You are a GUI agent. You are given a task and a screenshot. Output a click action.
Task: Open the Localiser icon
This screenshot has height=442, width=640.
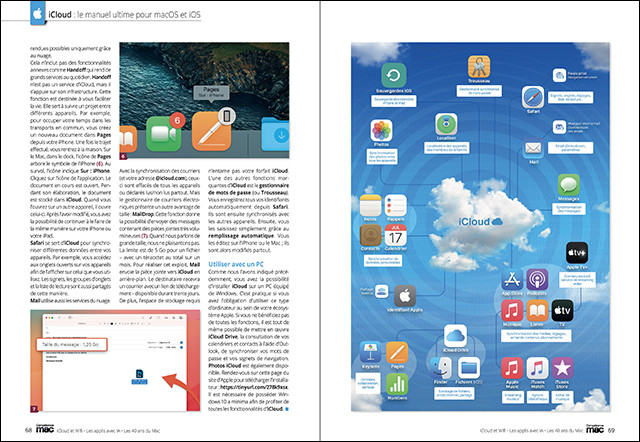coord(447,125)
